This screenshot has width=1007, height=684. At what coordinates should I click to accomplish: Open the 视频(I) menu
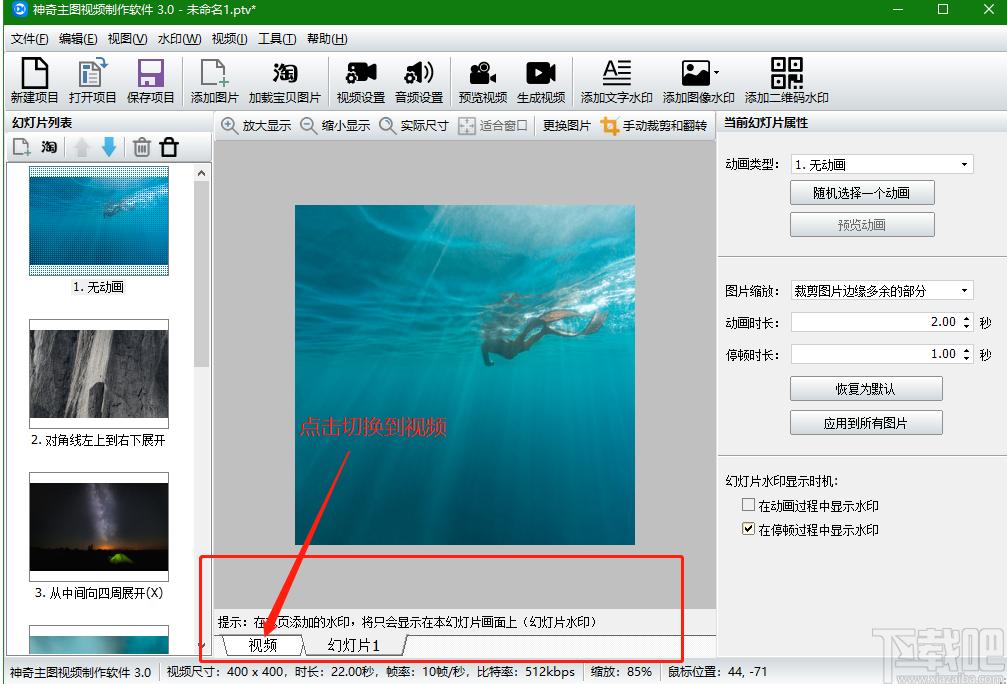[229, 39]
